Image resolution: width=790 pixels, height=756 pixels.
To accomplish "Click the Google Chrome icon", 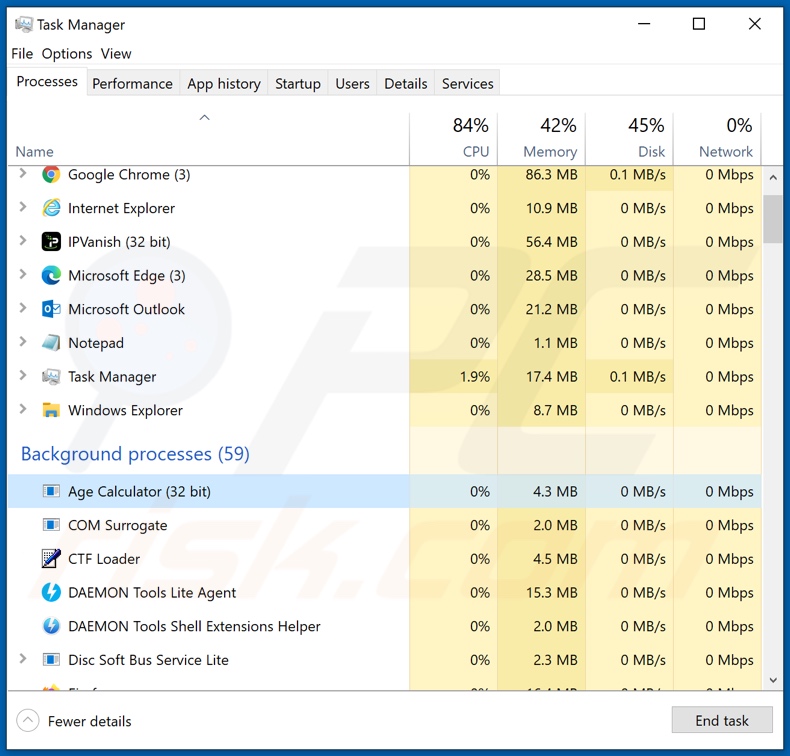I will [51, 175].
